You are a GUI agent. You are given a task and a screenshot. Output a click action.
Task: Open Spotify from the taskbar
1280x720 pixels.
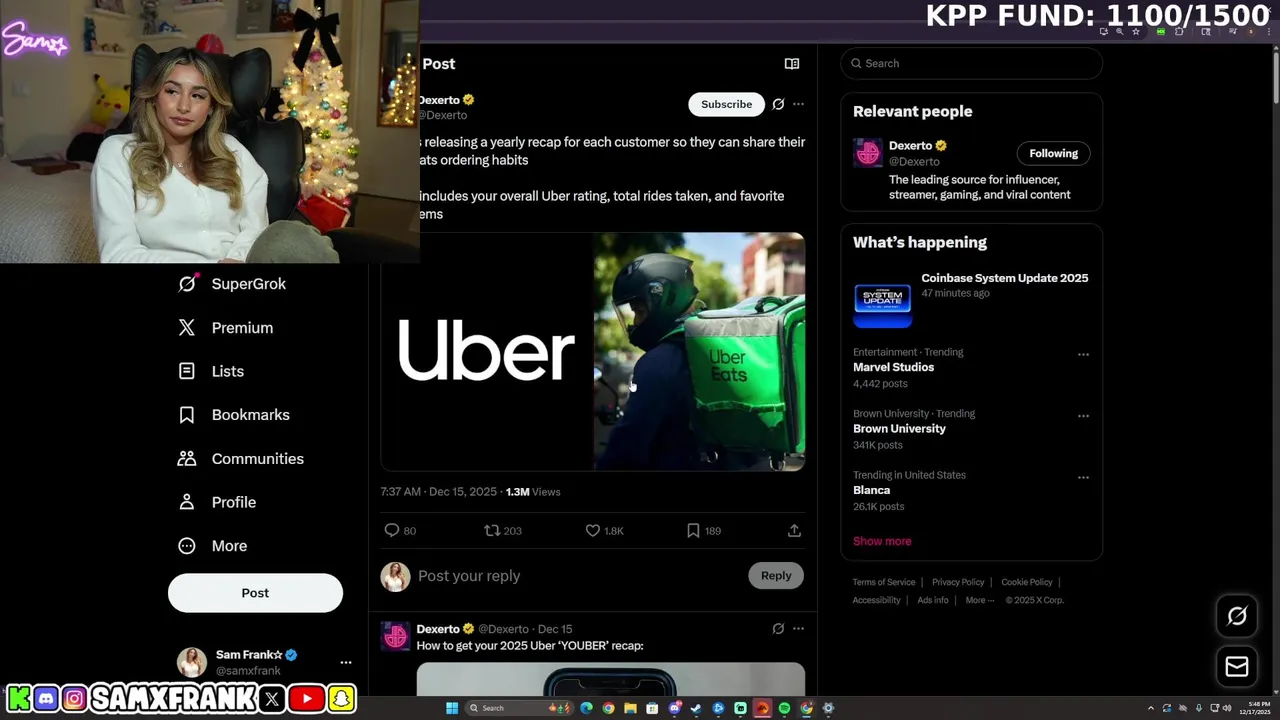coord(784,708)
